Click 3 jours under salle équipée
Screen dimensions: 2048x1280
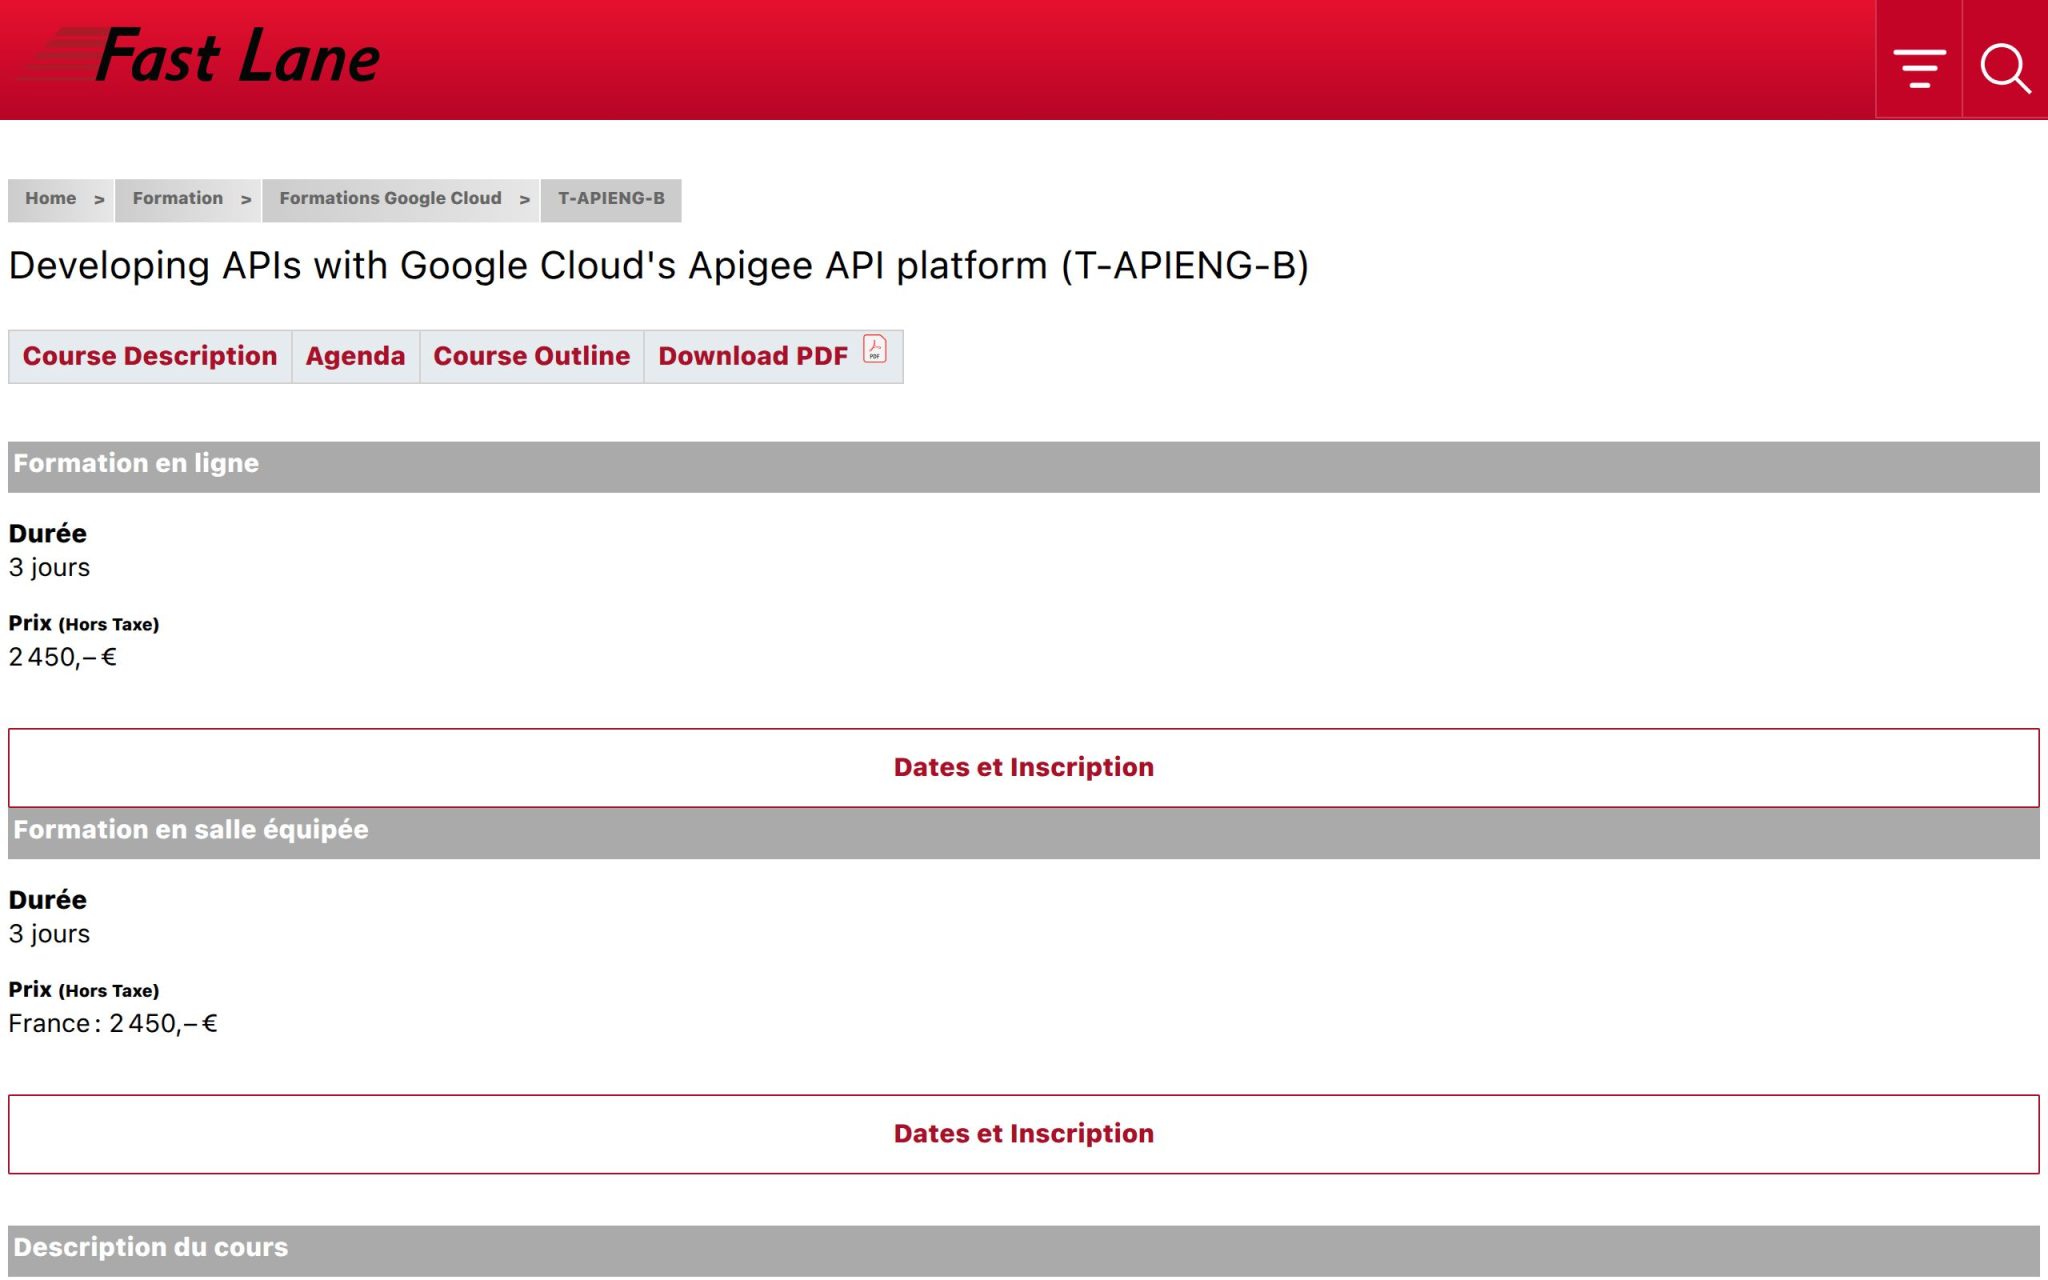click(49, 934)
